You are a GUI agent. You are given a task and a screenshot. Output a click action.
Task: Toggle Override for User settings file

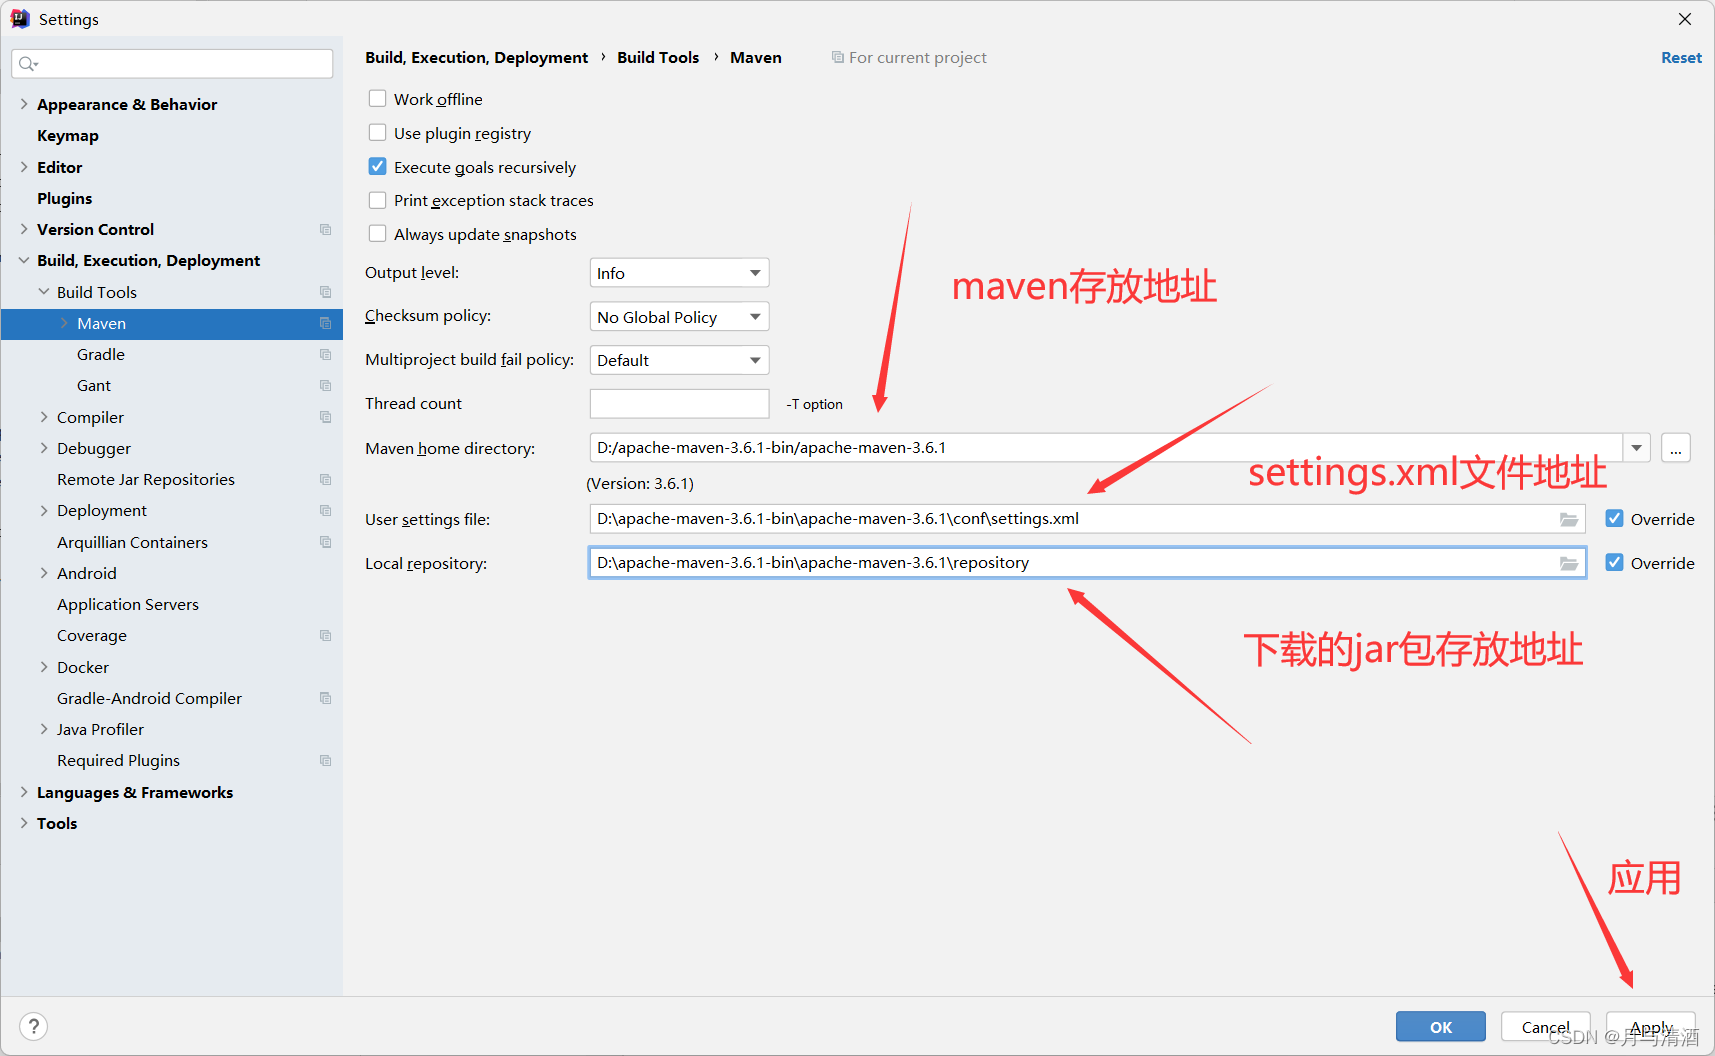click(x=1614, y=518)
